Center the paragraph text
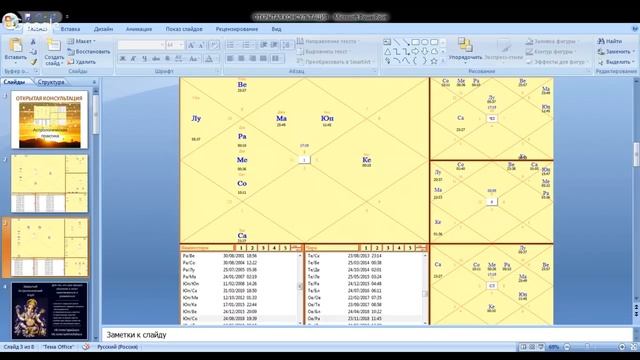 click(x=241, y=59)
